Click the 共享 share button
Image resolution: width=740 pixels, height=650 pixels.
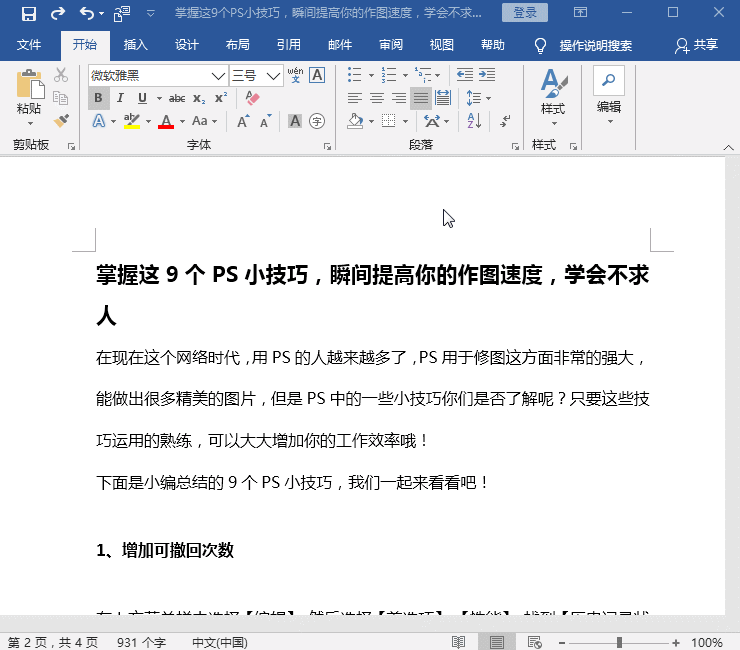pos(696,45)
